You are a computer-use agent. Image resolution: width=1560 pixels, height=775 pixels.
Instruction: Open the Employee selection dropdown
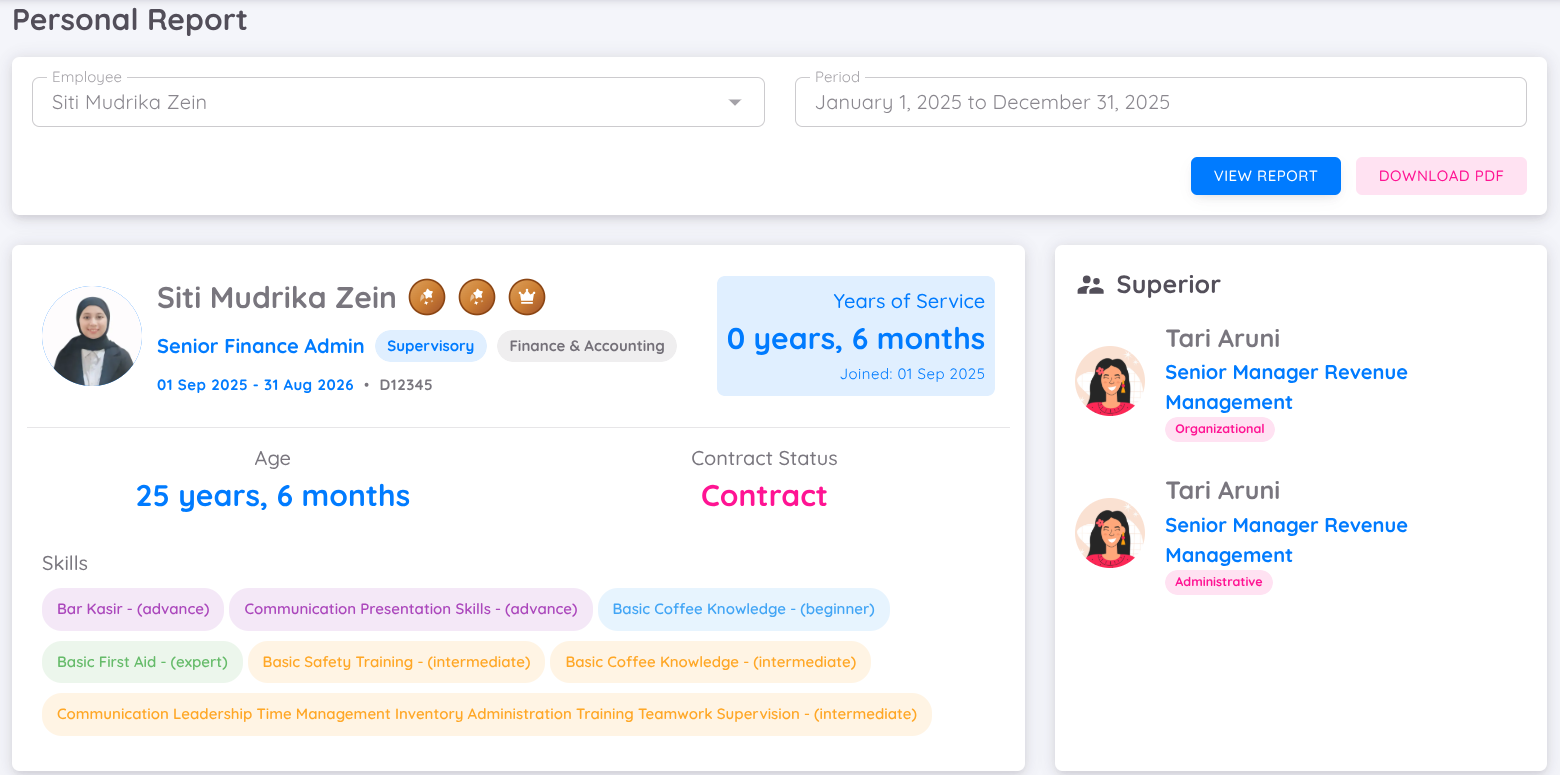[398, 101]
